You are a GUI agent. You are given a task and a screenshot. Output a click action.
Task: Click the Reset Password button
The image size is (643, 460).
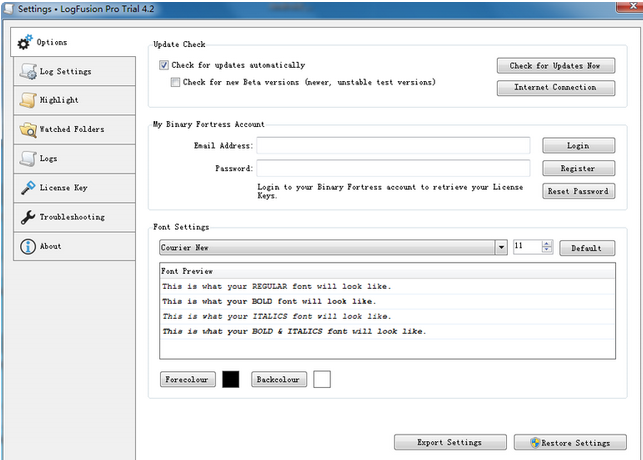pos(578,191)
